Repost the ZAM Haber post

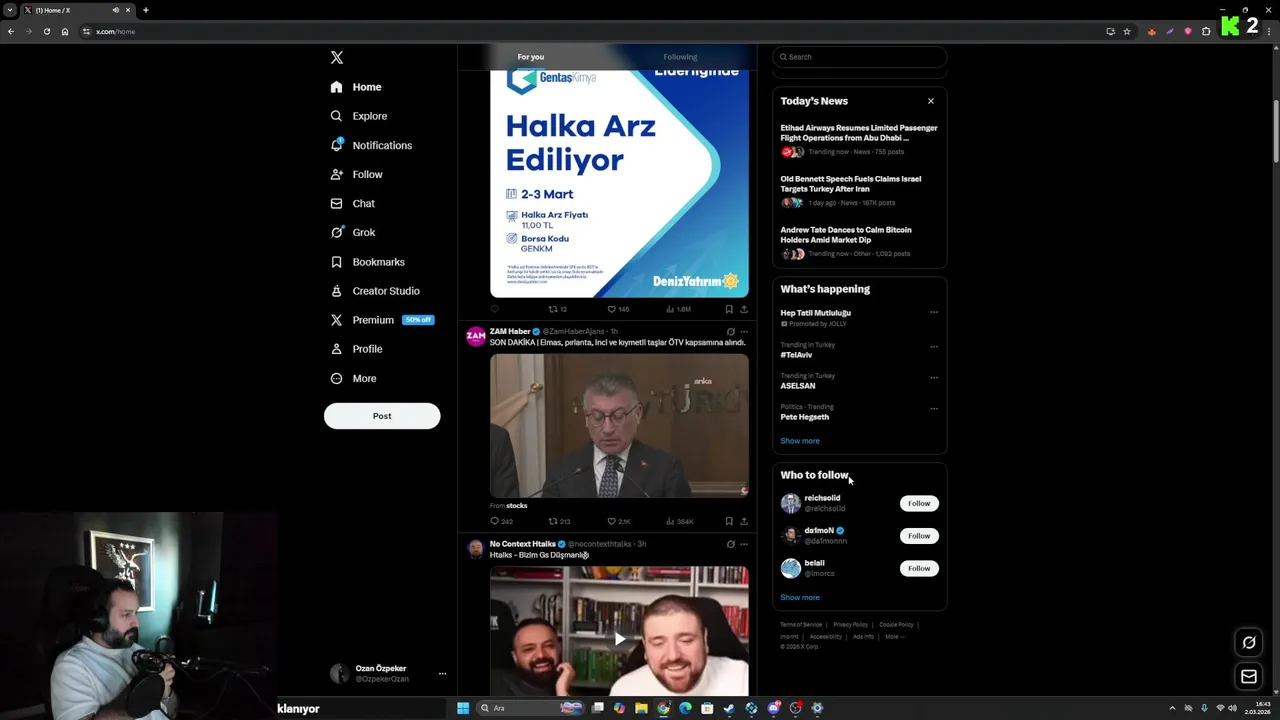point(559,521)
